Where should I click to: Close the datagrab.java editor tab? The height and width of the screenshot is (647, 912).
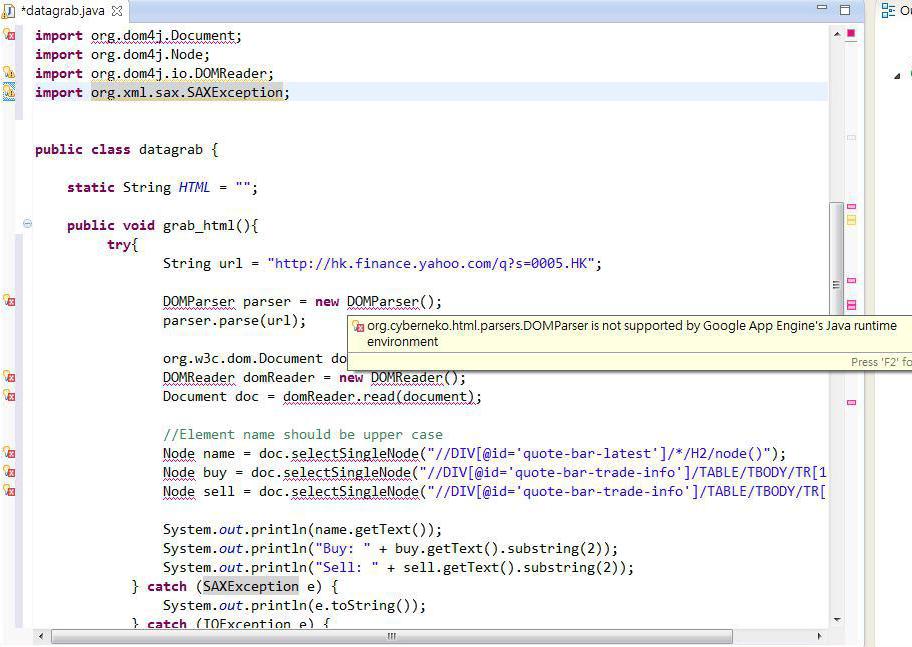tap(117, 11)
